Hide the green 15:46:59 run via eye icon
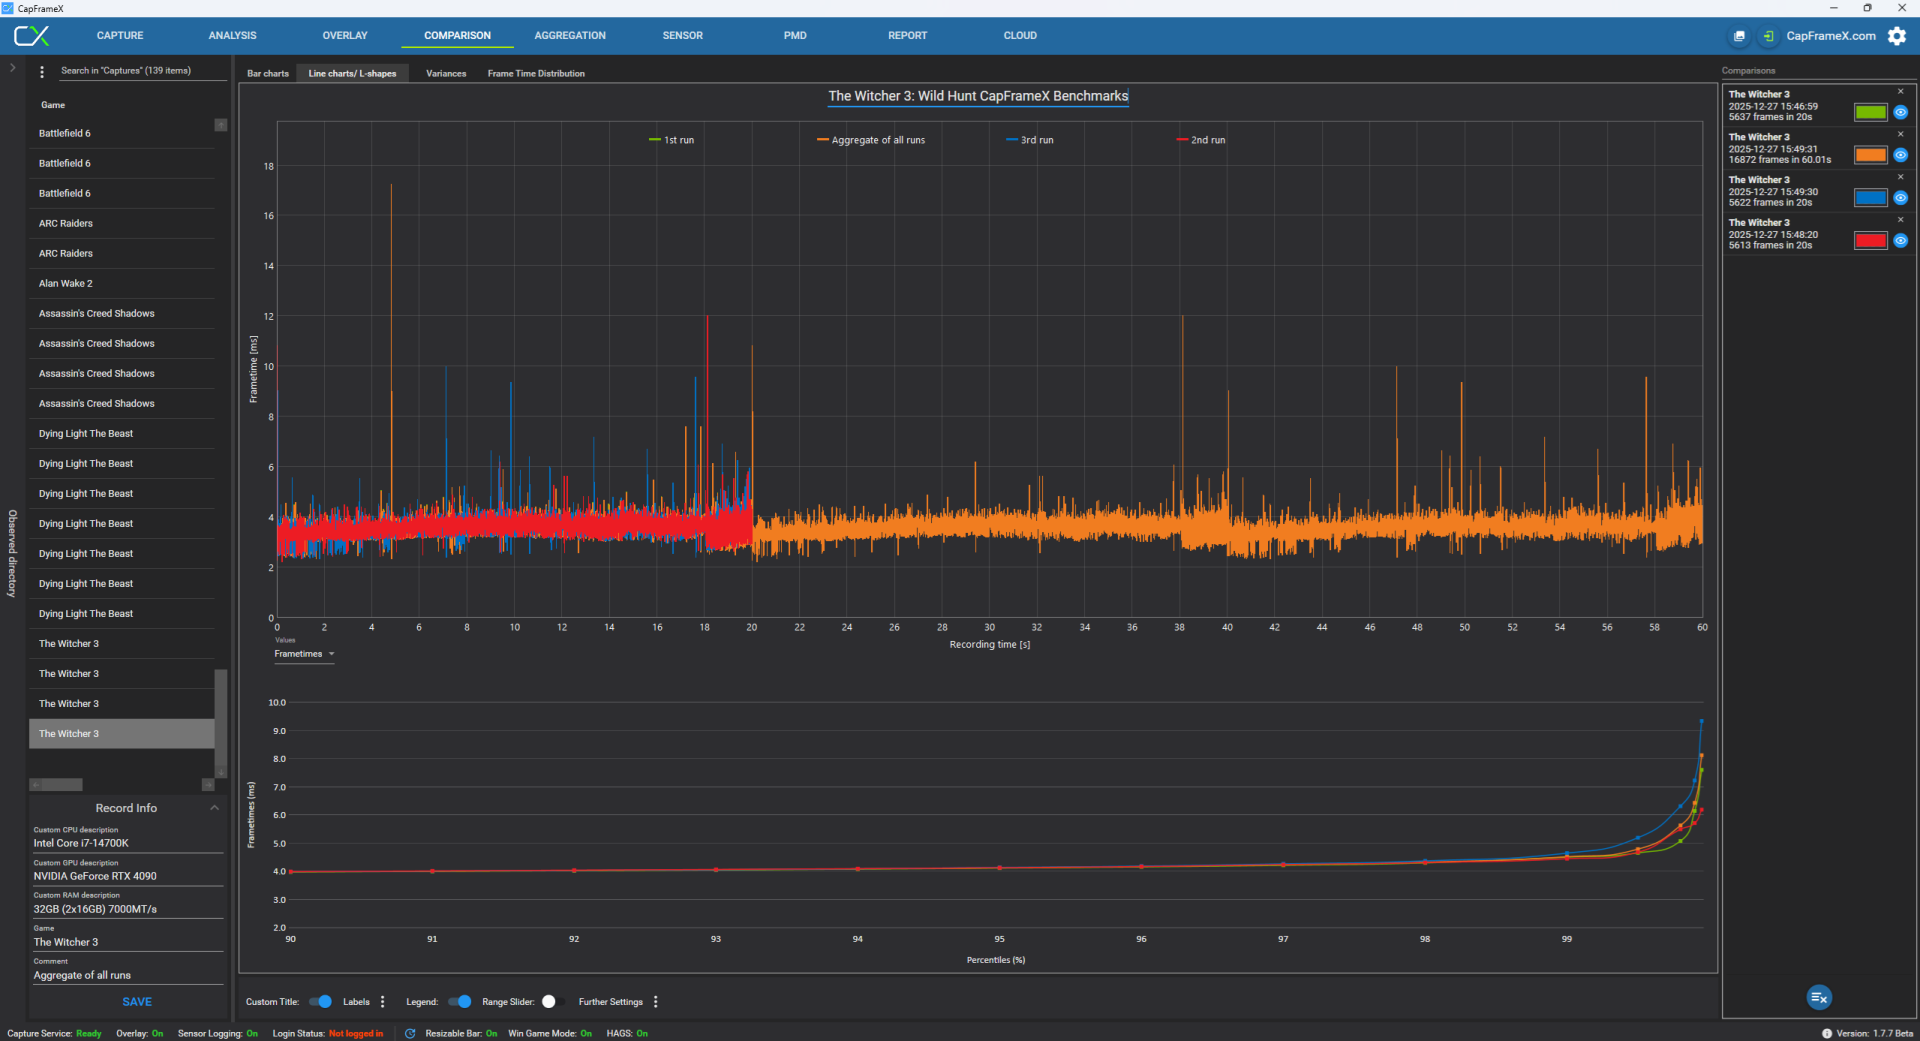 [1901, 112]
